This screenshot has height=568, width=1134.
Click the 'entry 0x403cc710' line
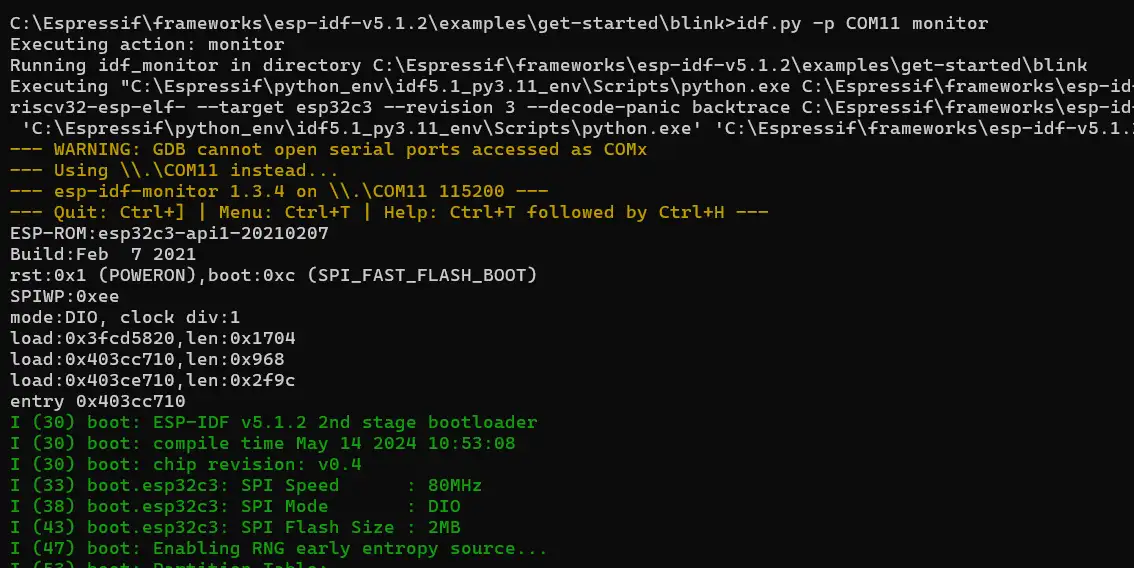tap(97, 401)
